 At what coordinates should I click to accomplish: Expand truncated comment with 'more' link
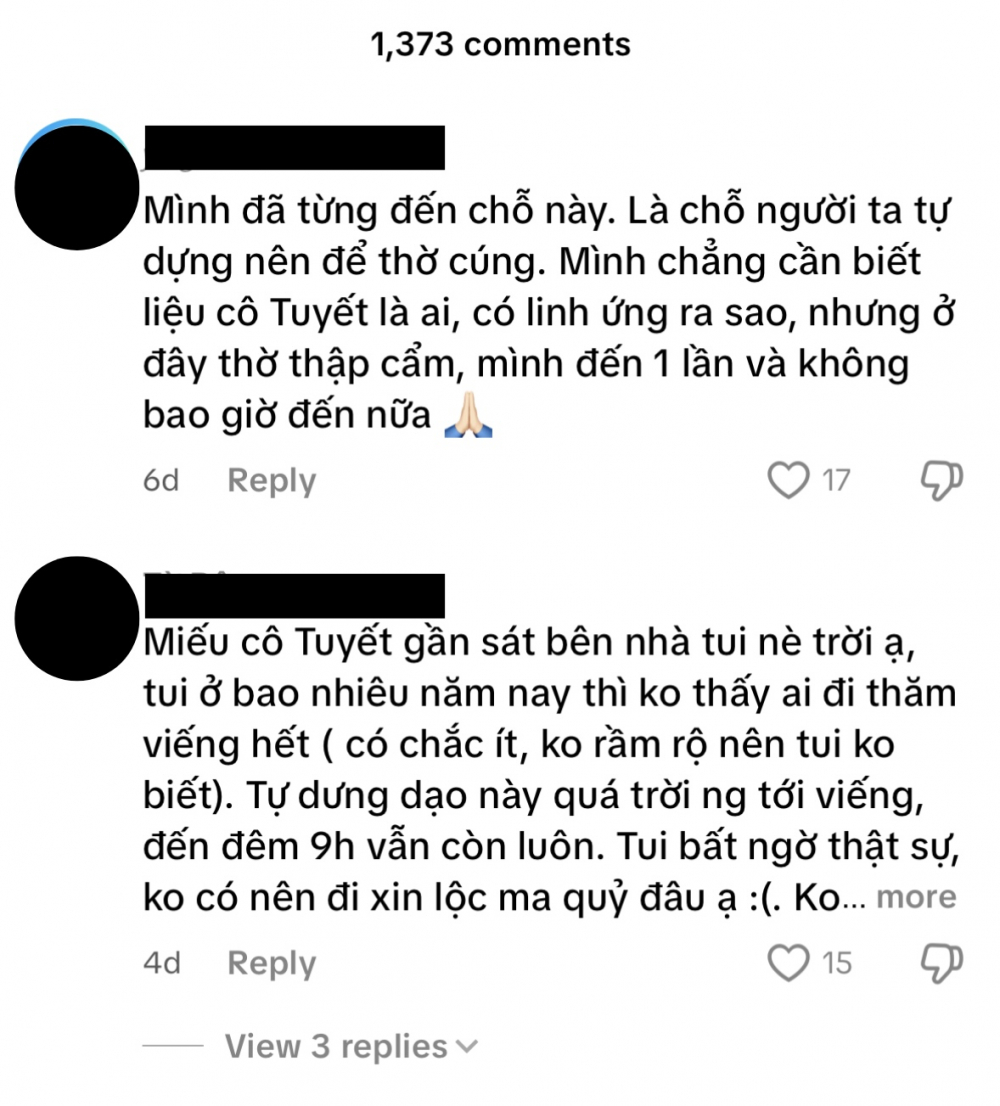pyautogui.click(x=916, y=897)
